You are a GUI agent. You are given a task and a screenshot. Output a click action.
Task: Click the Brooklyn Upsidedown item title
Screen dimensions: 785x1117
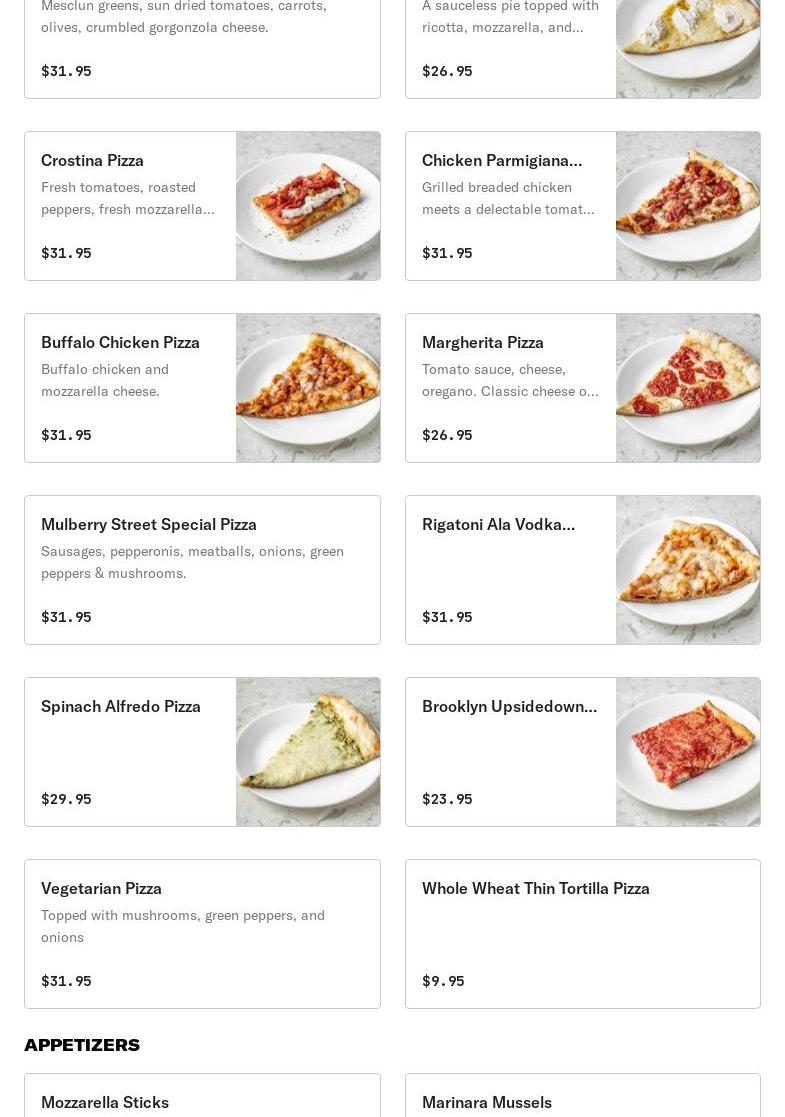tap(509, 706)
